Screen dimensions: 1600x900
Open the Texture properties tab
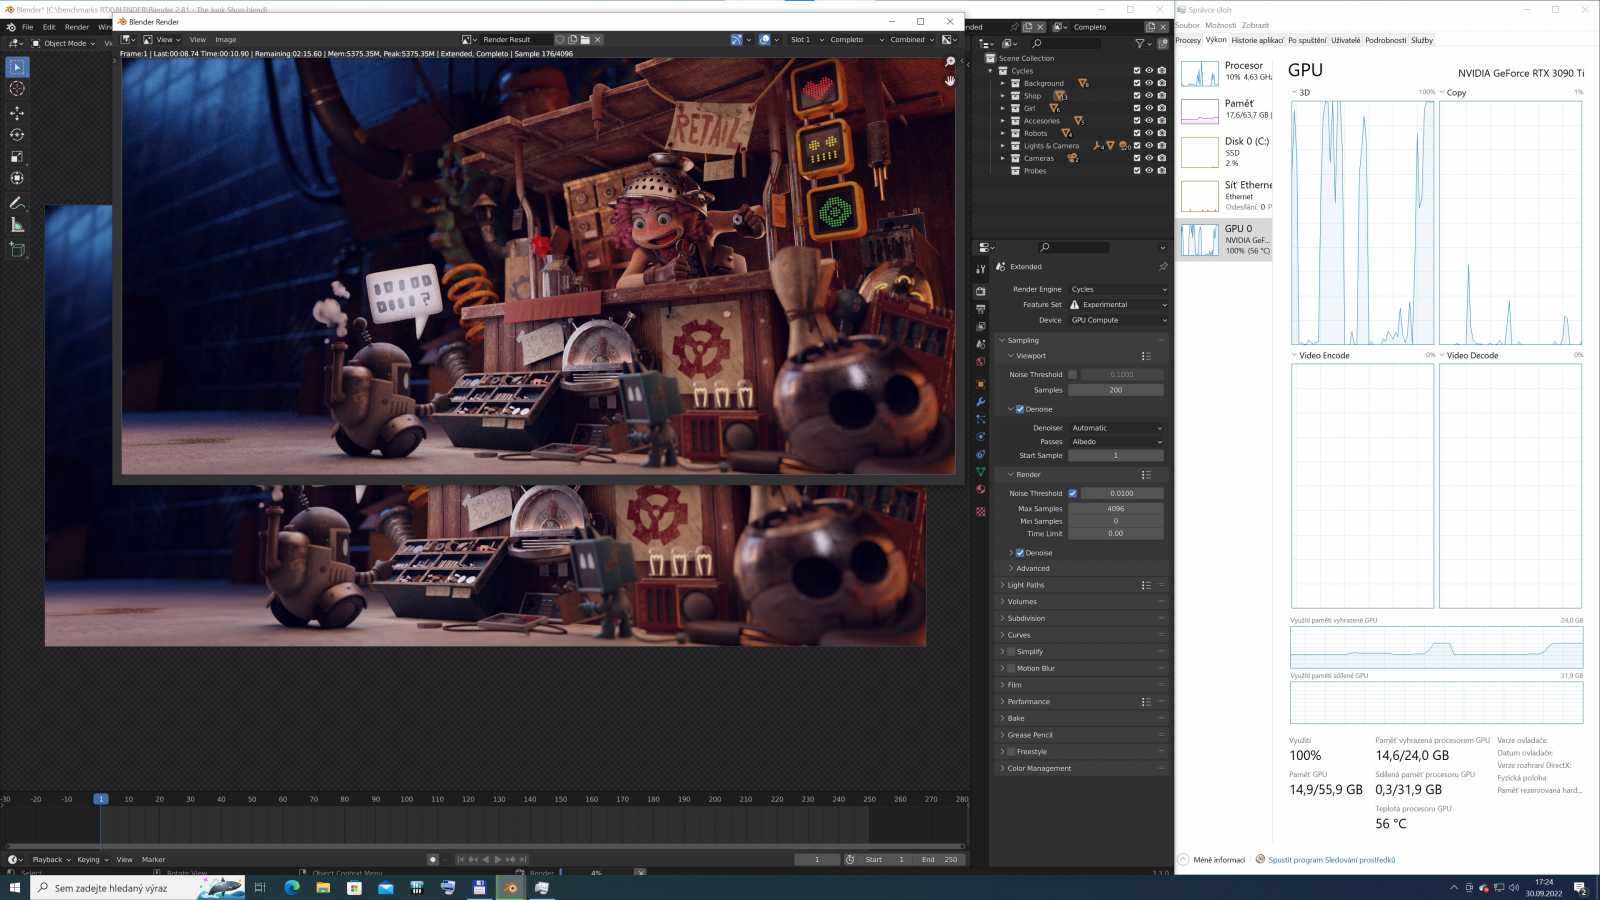point(981,511)
